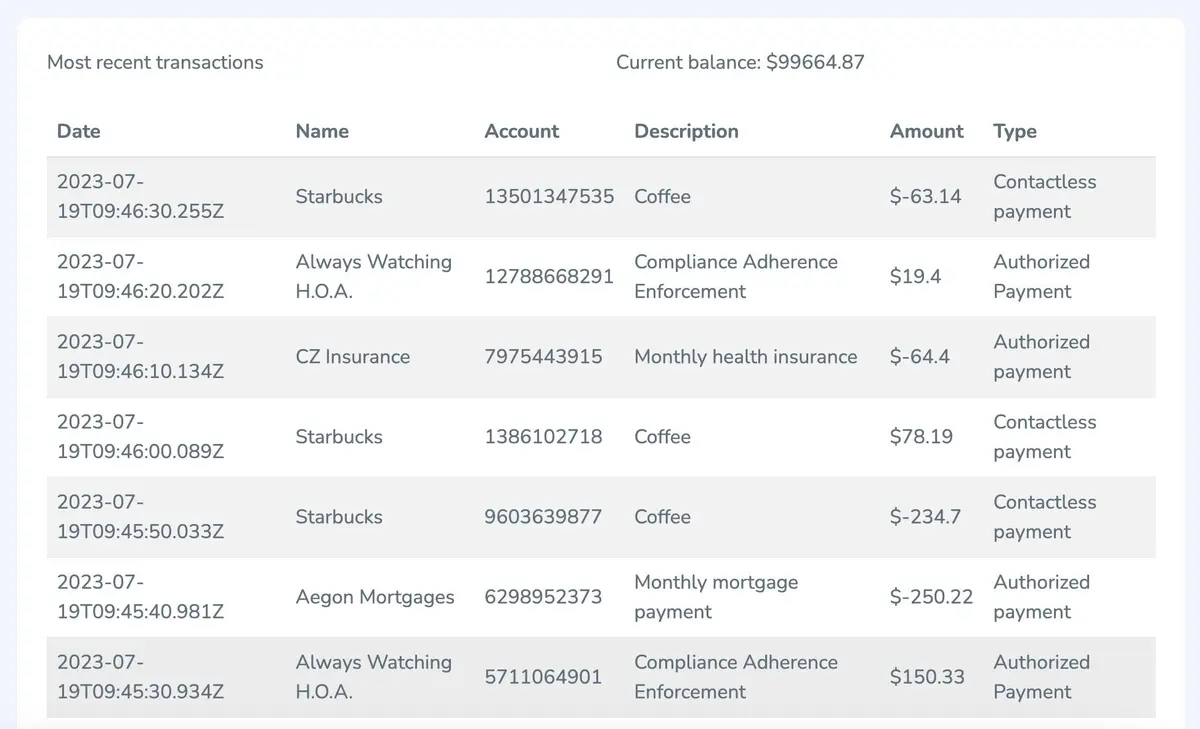Sort table by the Date column header
Viewport: 1200px width, 729px height.
point(78,131)
